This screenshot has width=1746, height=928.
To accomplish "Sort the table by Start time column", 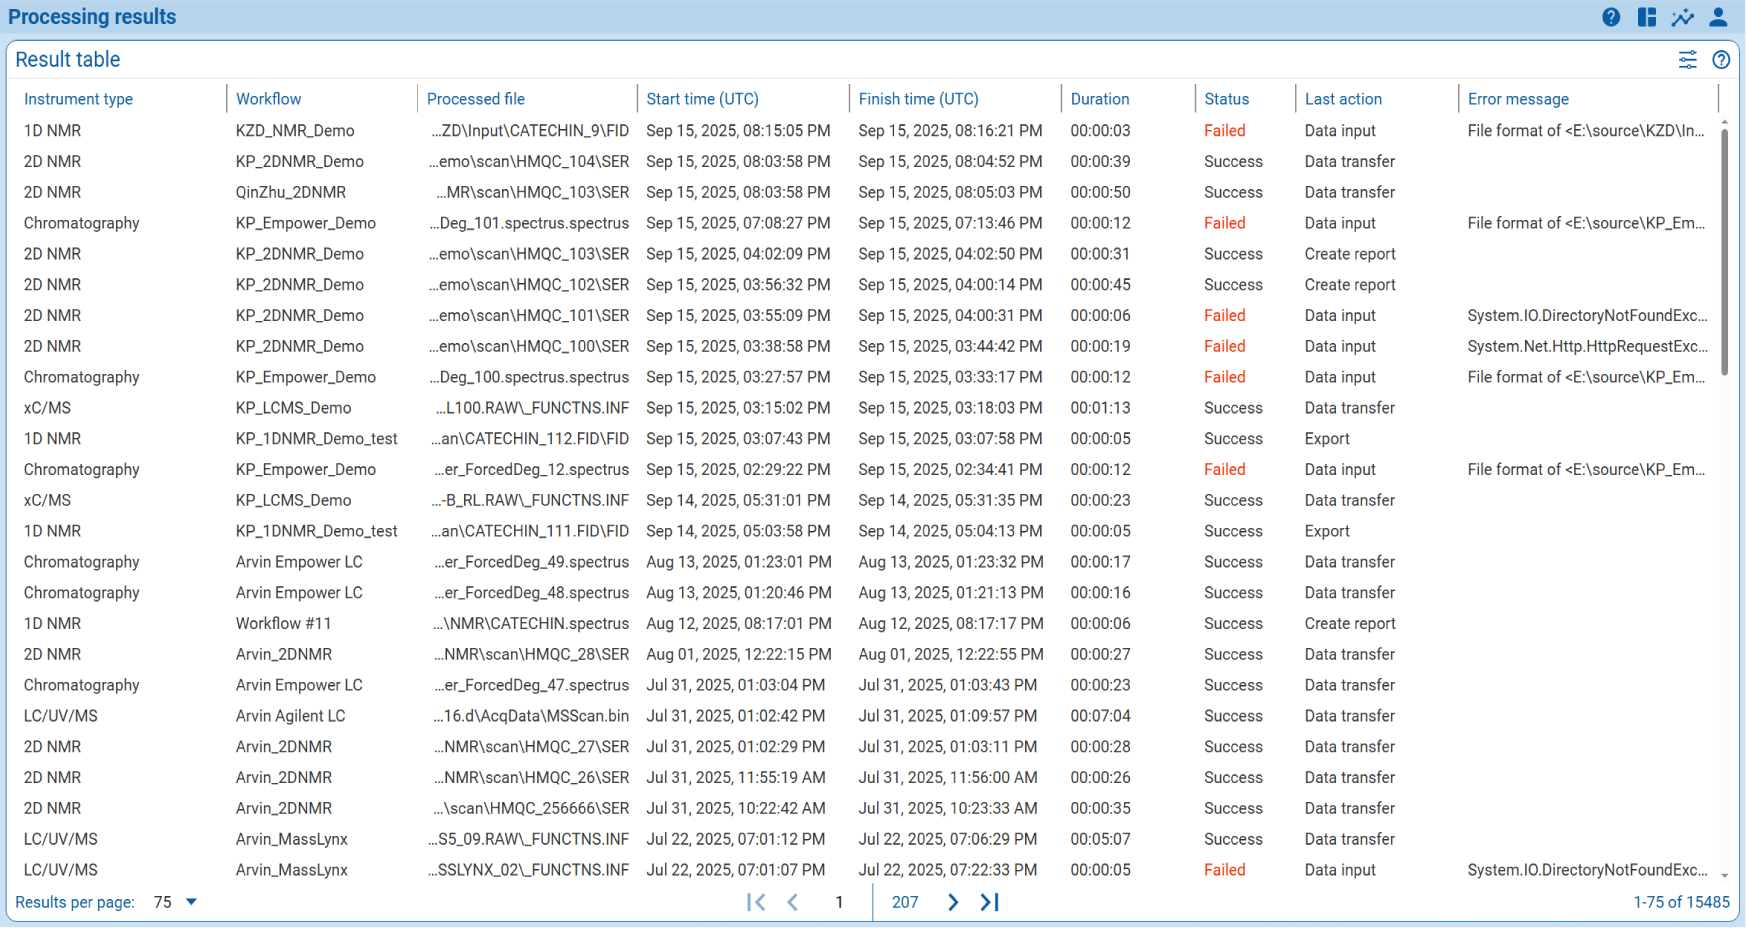I will click(702, 99).
